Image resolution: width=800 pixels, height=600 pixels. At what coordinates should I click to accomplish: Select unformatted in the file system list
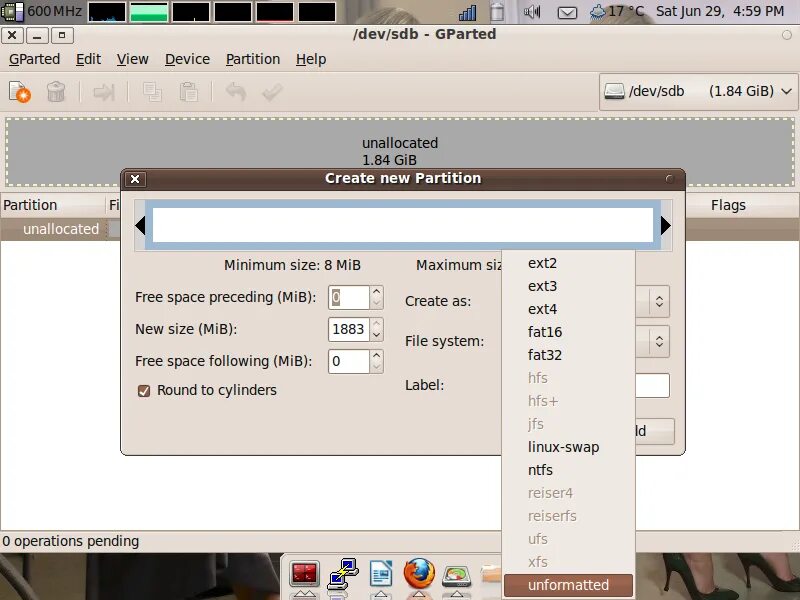[568, 585]
